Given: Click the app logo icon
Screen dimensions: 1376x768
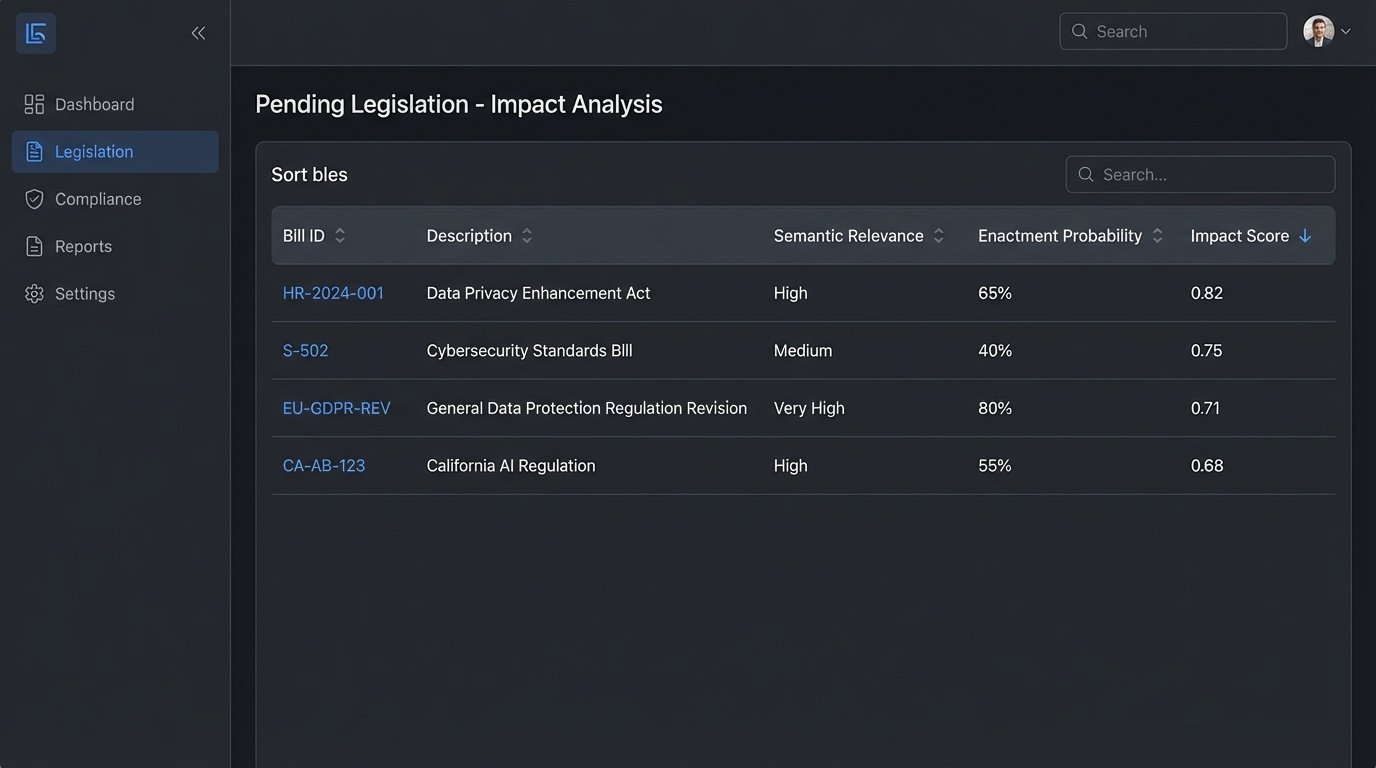Looking at the screenshot, I should point(36,33).
